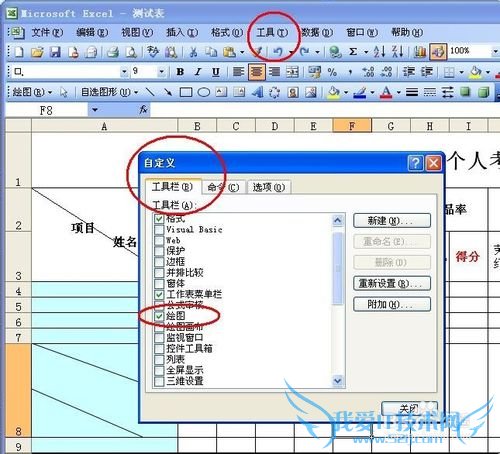
Task: Toggle the Drawing toolbar icon
Action: pos(438,52)
